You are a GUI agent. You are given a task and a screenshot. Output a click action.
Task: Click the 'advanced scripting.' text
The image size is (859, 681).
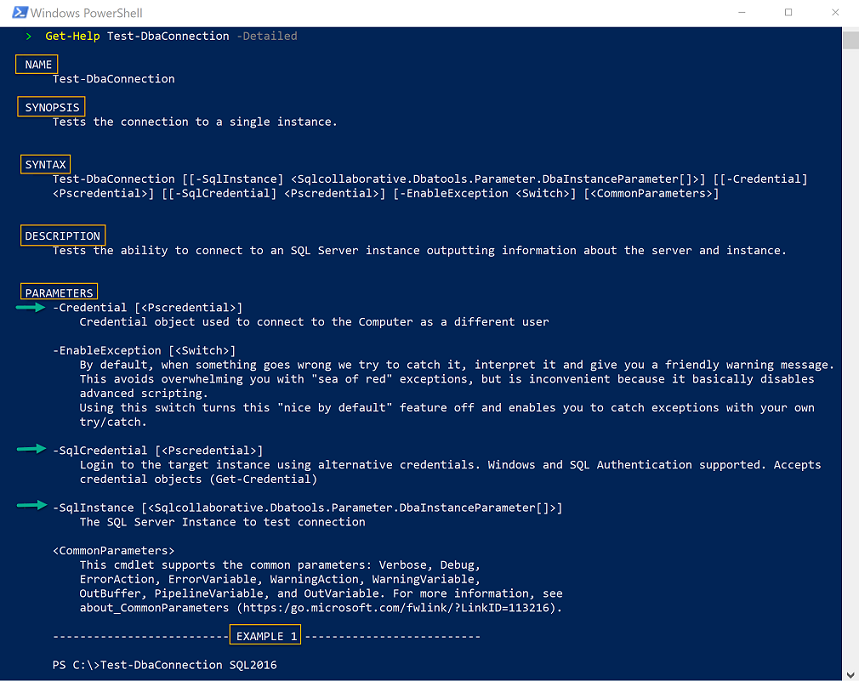click(144, 393)
